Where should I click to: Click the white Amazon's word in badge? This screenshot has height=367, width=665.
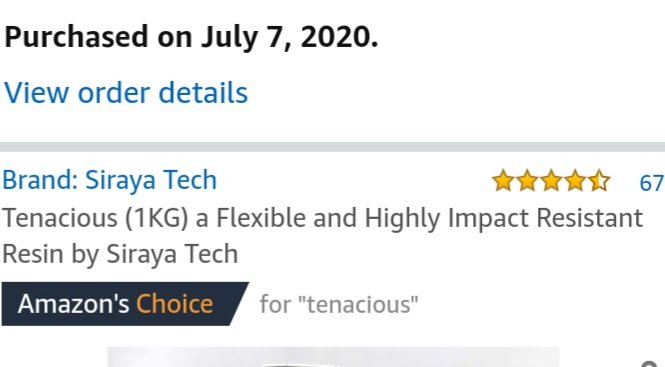(x=73, y=304)
